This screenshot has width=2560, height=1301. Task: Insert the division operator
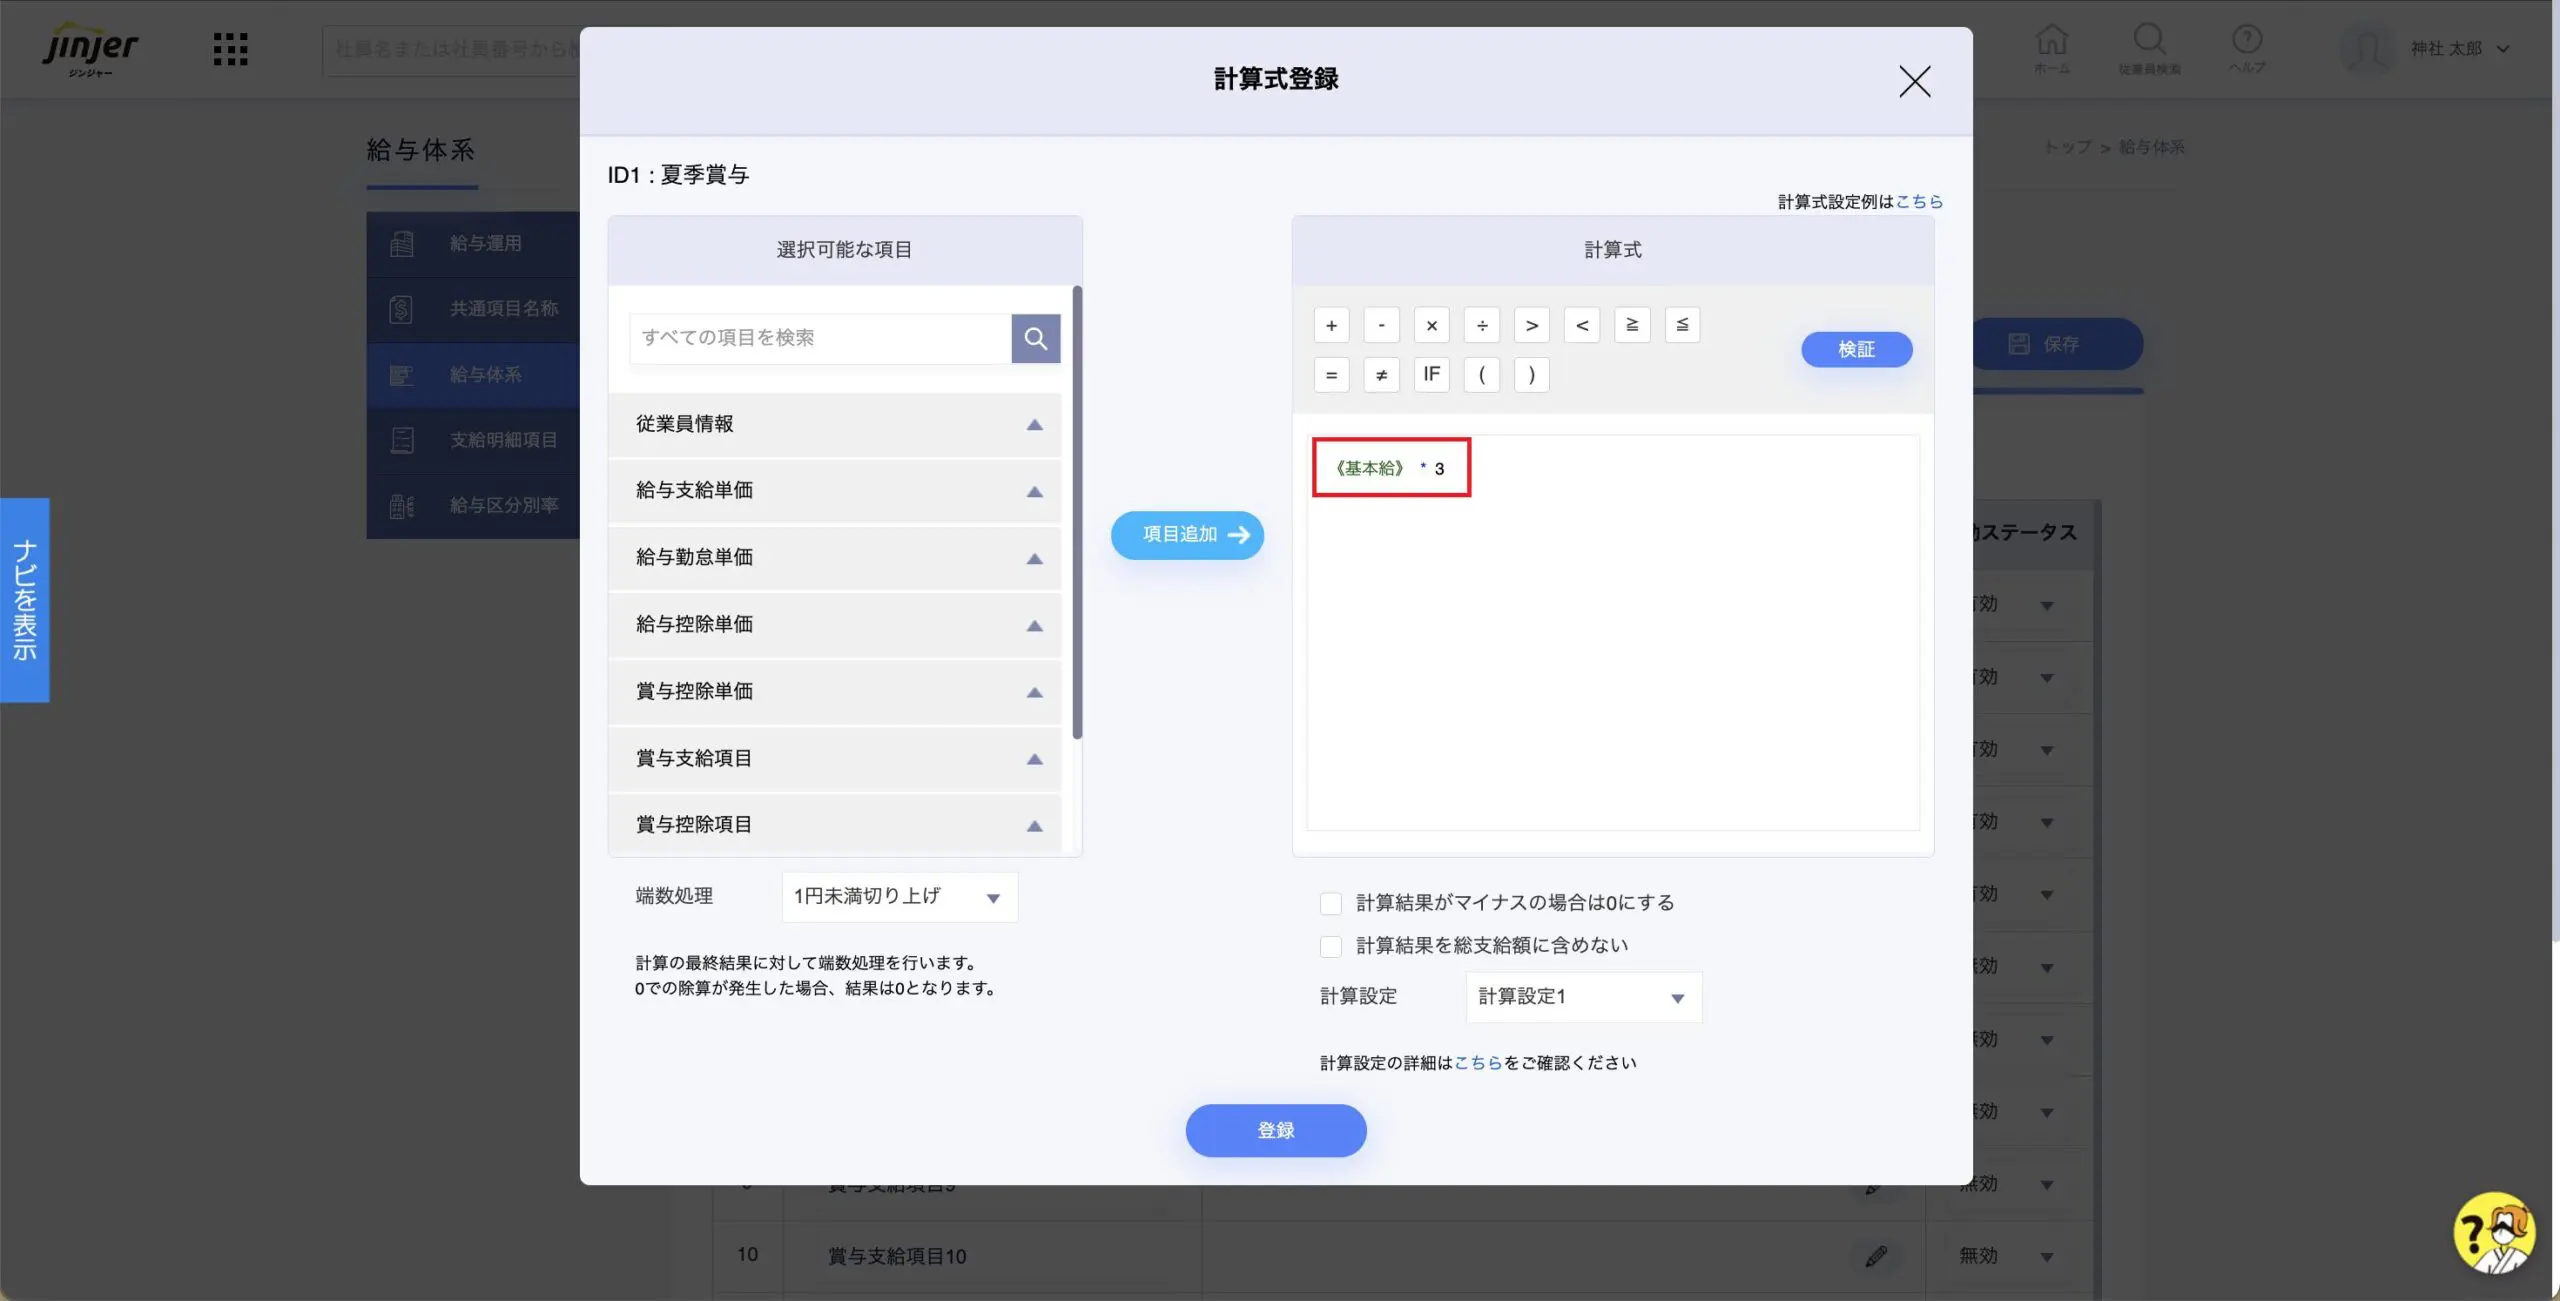(1481, 325)
